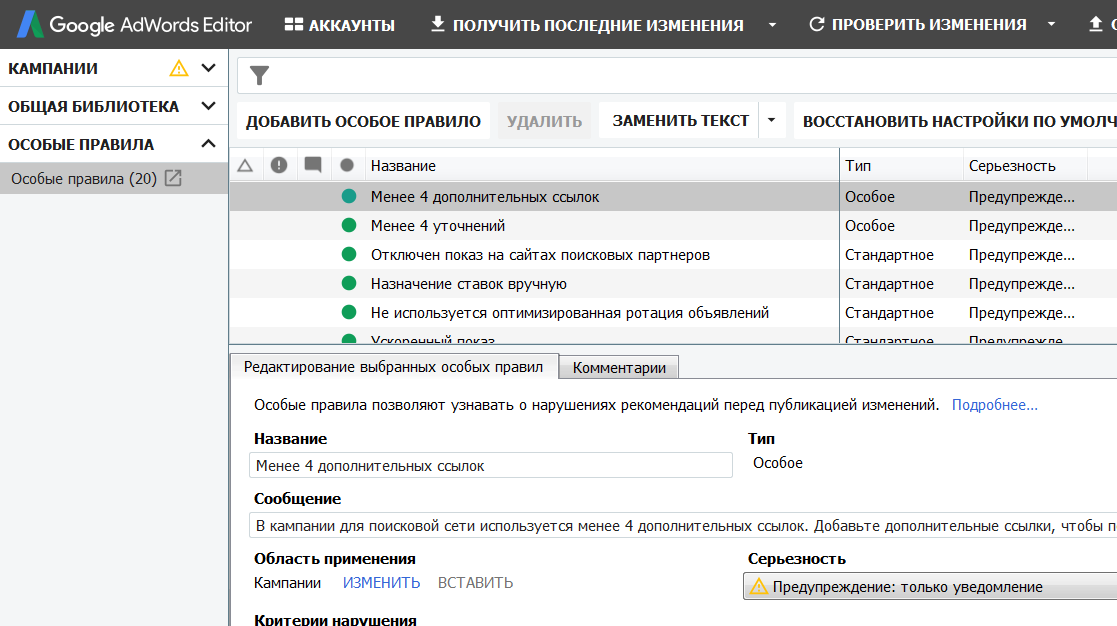The image size is (1117, 626).
Task: Click Вставить link for Область применения
Action: point(475,583)
